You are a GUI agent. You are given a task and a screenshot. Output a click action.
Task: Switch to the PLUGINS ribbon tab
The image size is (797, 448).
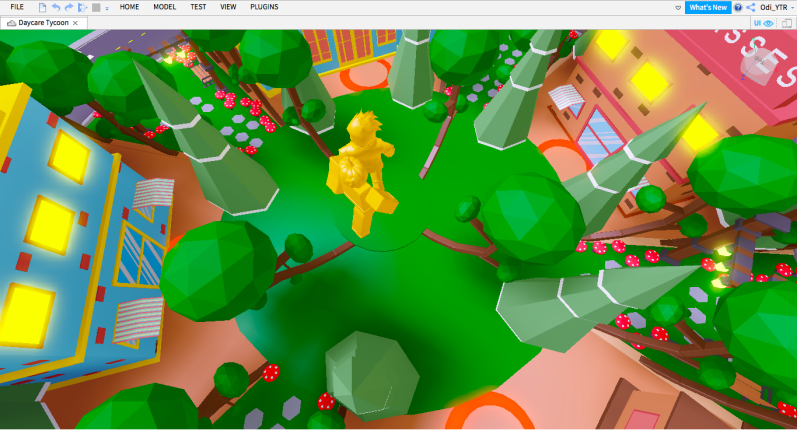click(x=264, y=7)
